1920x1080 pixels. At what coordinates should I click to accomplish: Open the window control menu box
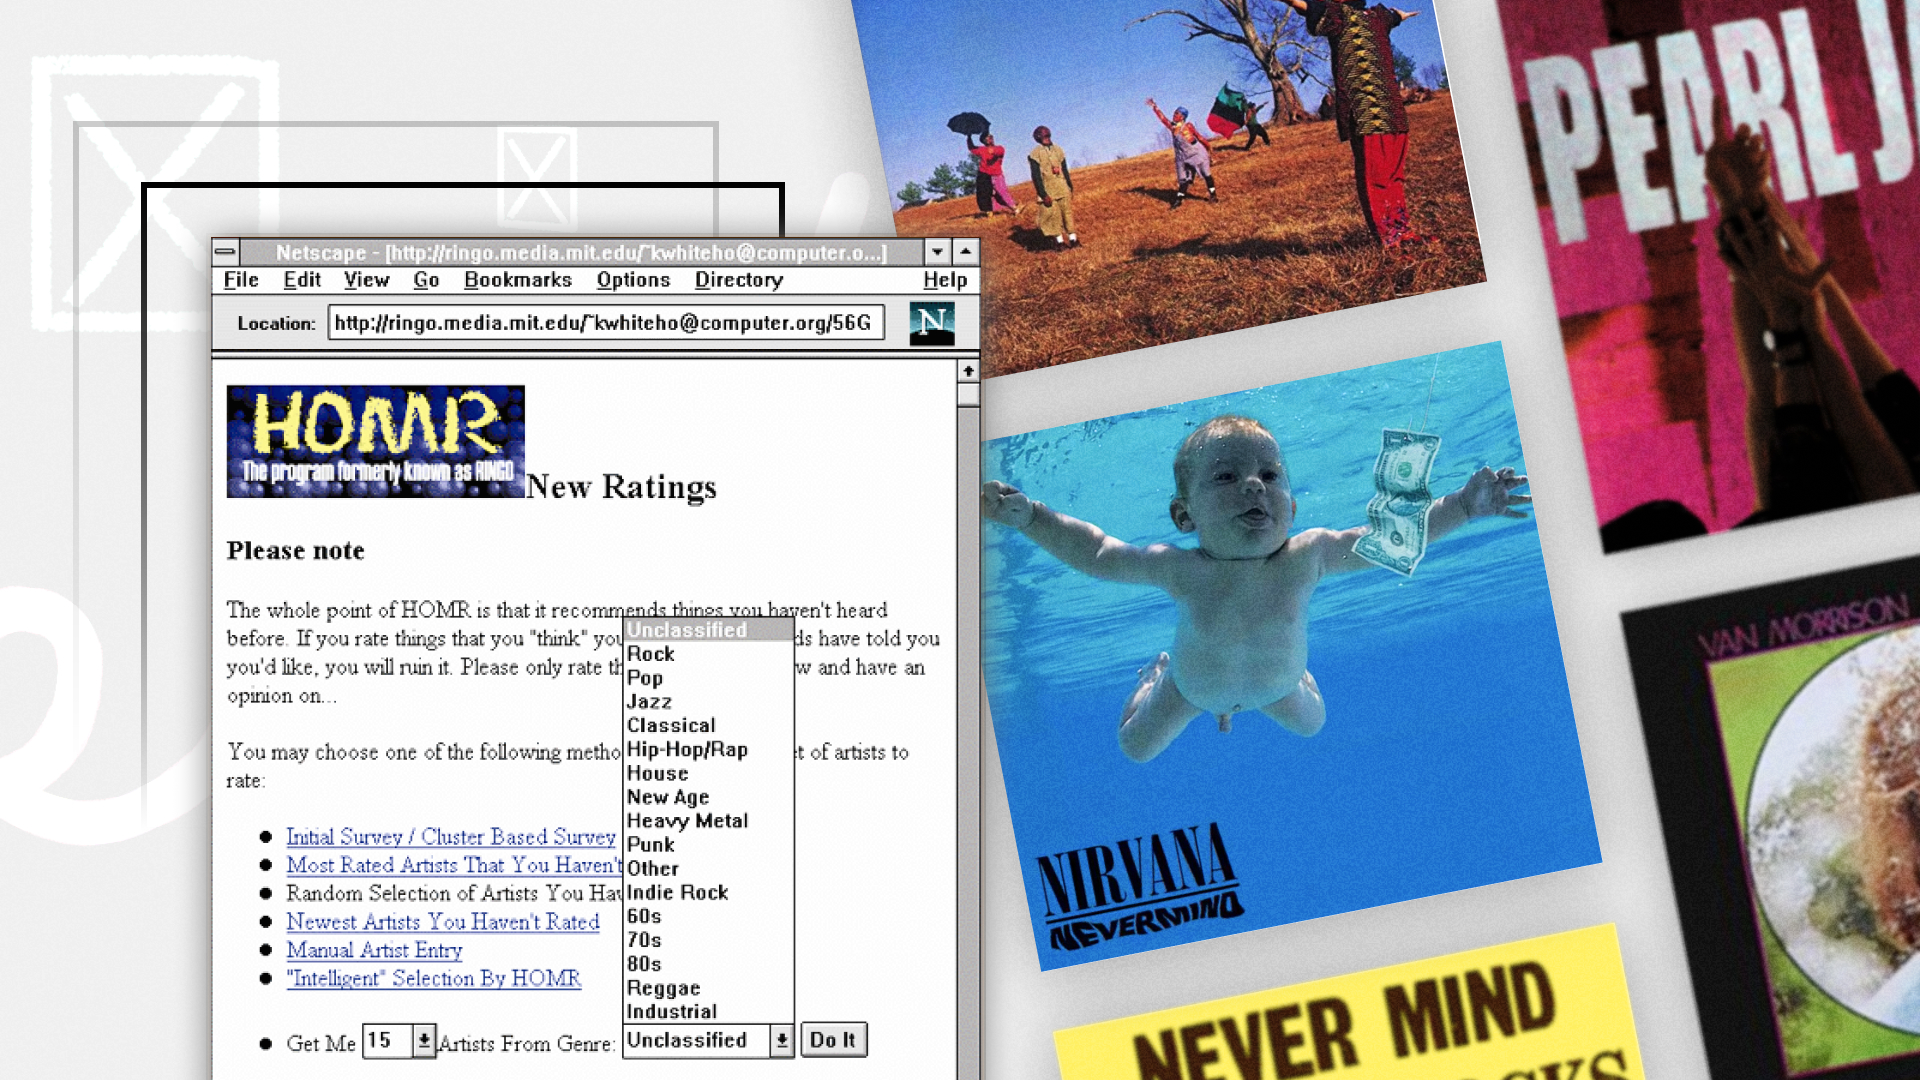point(225,252)
